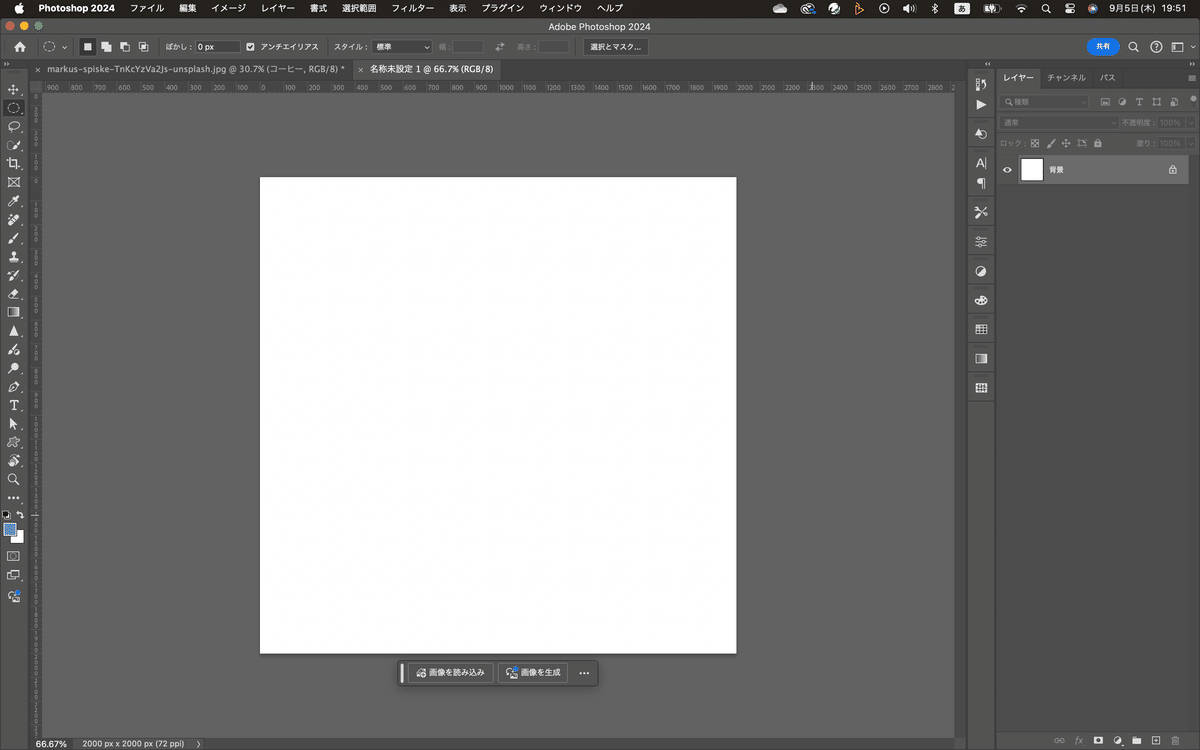The width and height of the screenshot is (1200, 750).
Task: Toggle type layer filter in Layers panel
Action: click(1139, 102)
